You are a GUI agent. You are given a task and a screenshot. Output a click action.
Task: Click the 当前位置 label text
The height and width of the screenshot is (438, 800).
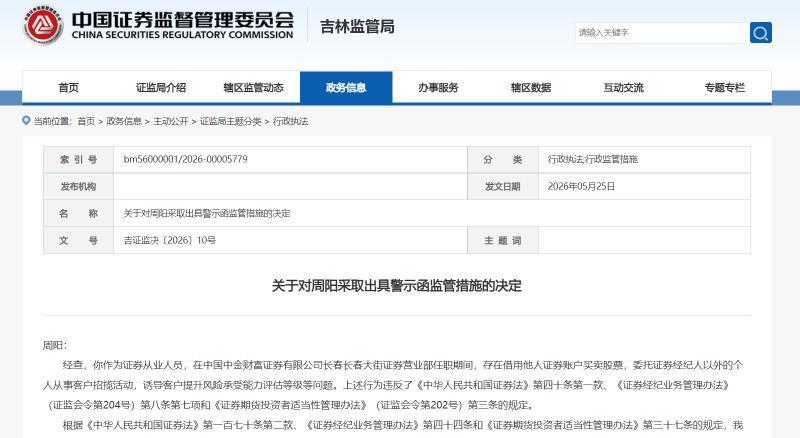tap(53, 121)
